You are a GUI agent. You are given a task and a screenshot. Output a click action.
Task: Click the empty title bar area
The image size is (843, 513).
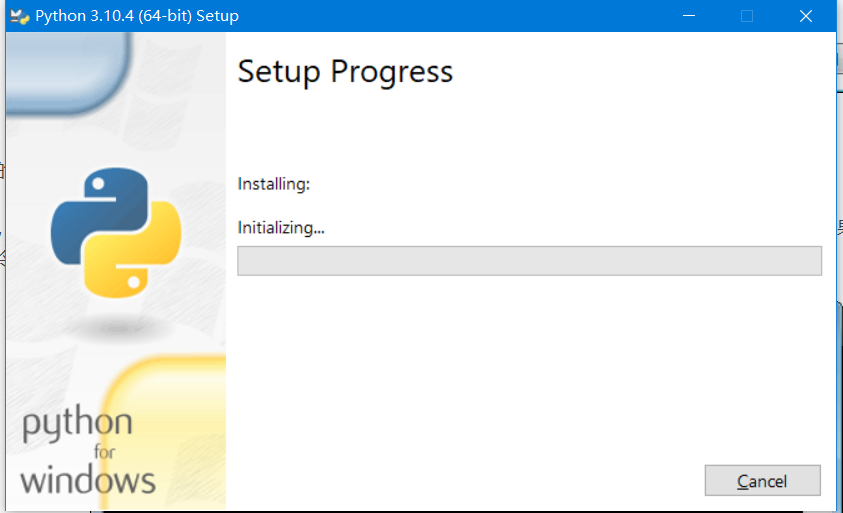click(450, 16)
